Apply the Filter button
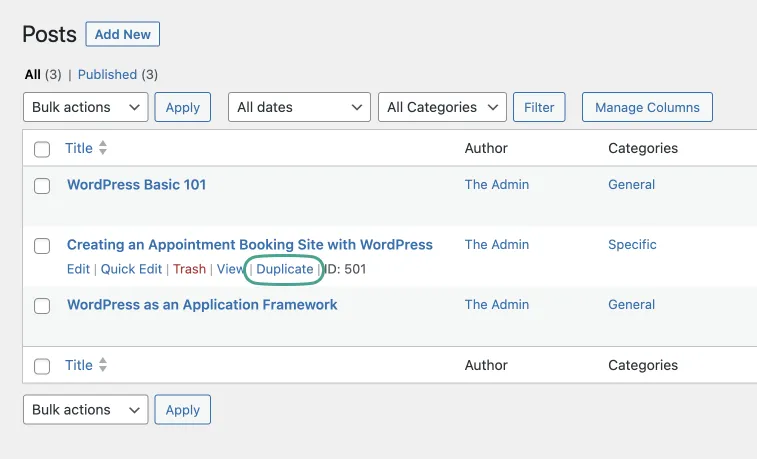 (x=539, y=107)
